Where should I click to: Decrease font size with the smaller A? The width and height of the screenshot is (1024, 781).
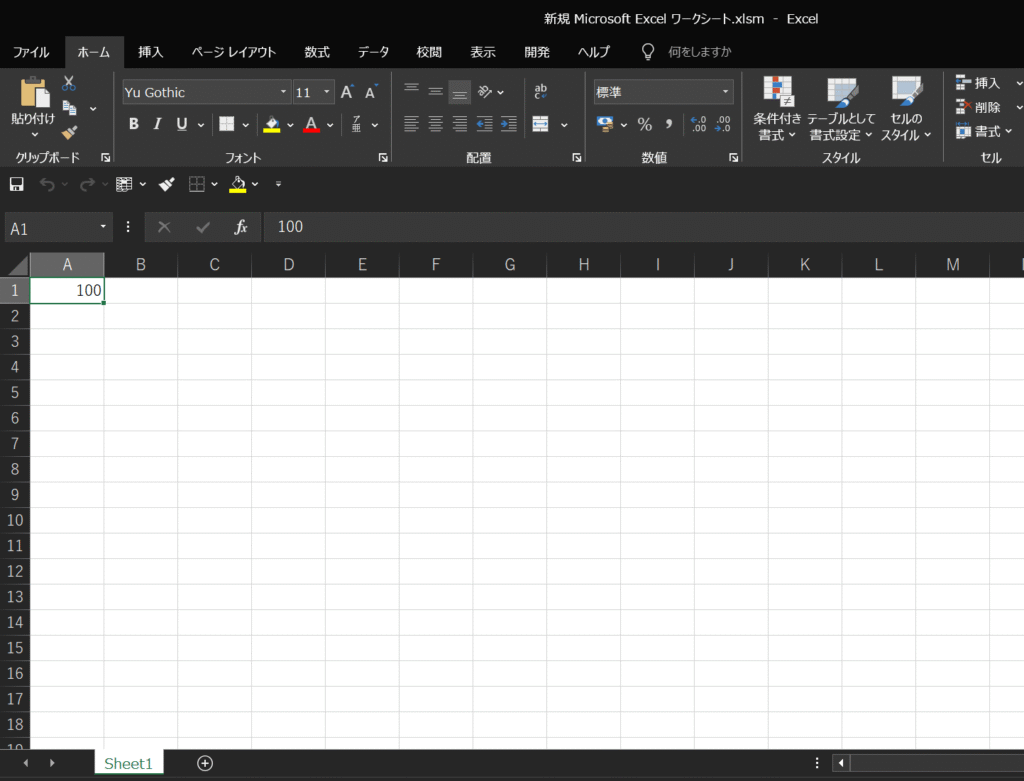[371, 92]
